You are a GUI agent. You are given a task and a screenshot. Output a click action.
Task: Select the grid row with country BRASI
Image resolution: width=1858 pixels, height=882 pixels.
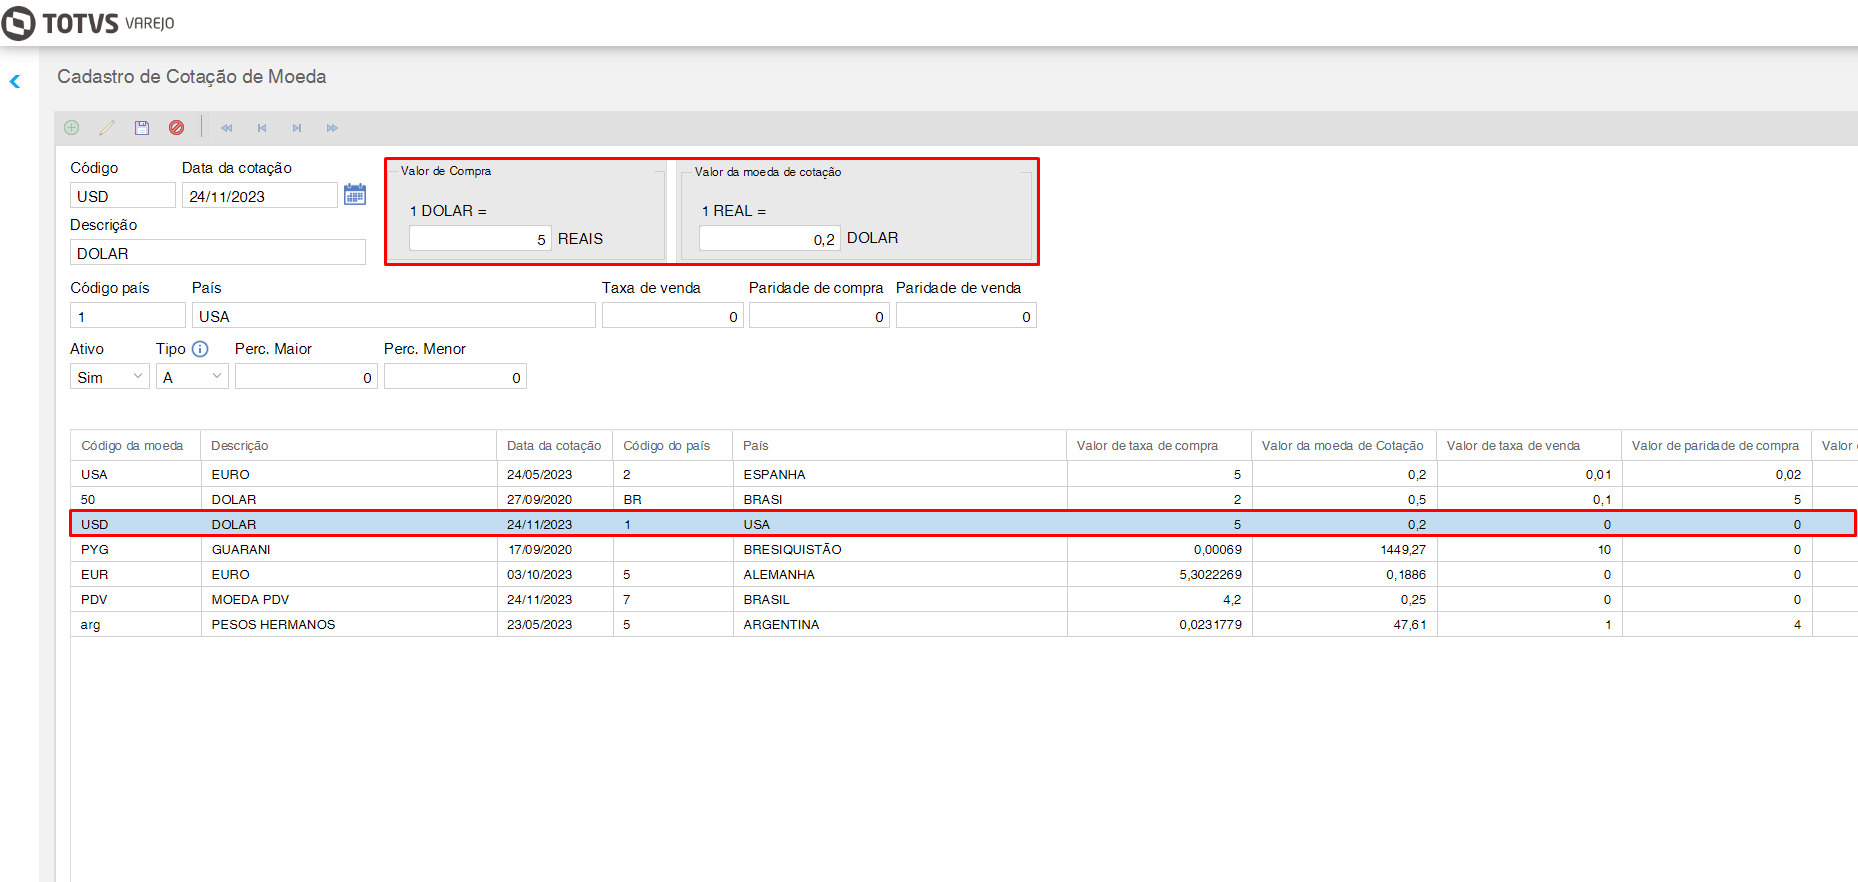[x=964, y=499]
